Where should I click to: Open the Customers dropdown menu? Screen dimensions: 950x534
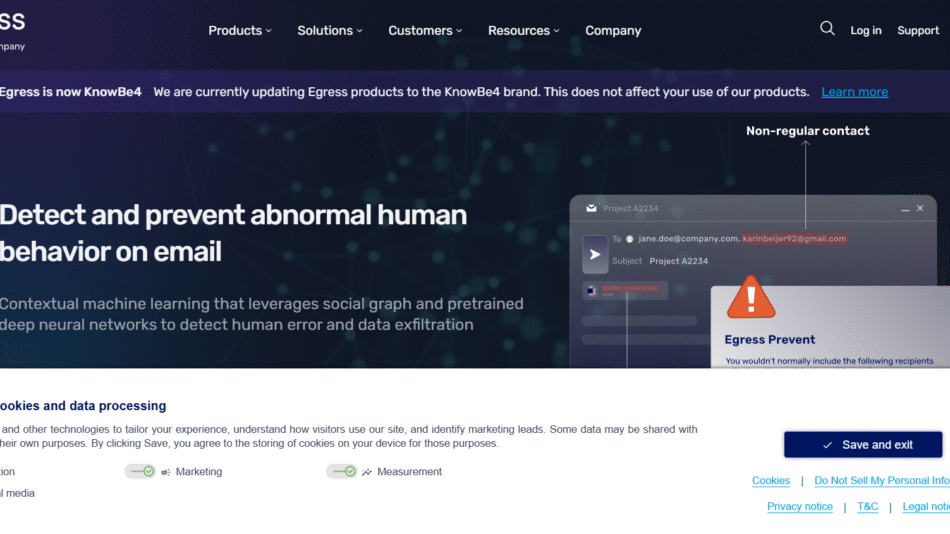[x=425, y=31]
